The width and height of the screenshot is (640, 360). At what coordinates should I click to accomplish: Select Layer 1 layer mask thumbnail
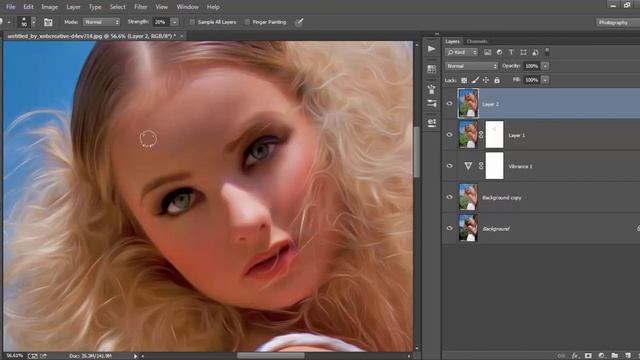tap(494, 134)
